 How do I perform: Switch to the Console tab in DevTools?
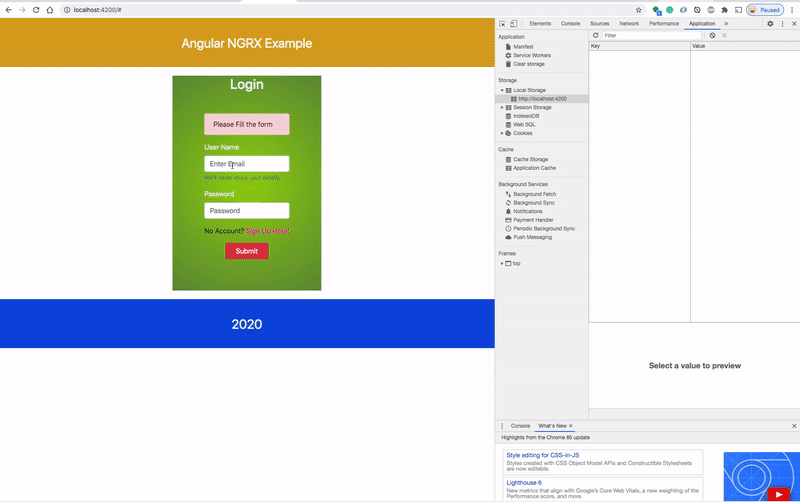pyautogui.click(x=570, y=23)
